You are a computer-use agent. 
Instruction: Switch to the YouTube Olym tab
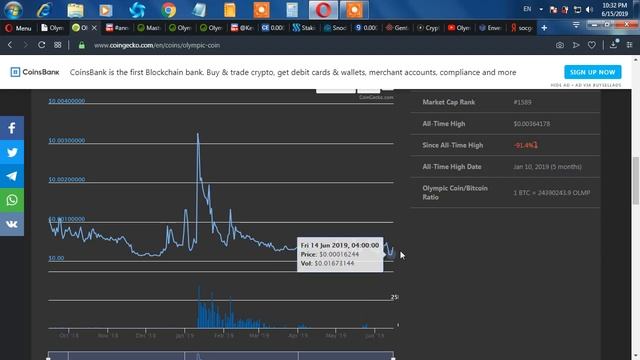459,28
